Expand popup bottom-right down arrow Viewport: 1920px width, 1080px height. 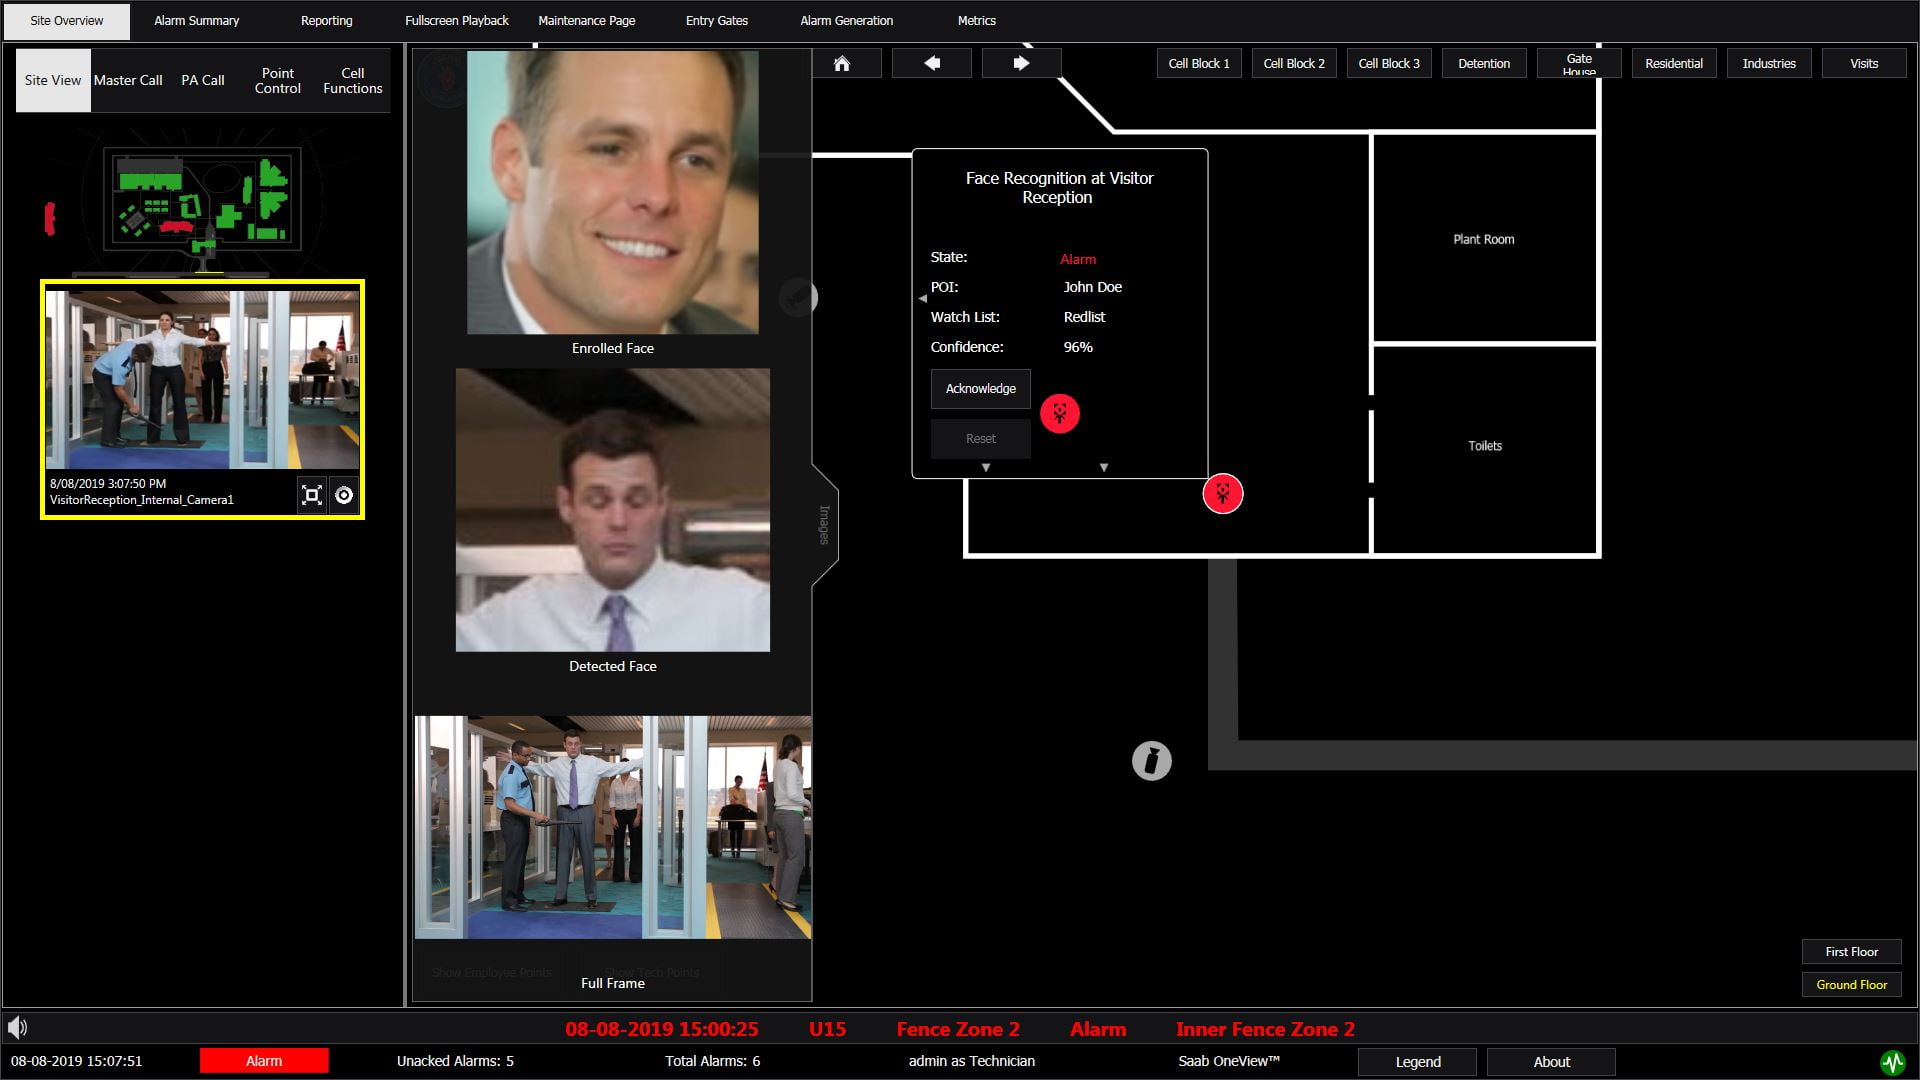(1104, 468)
